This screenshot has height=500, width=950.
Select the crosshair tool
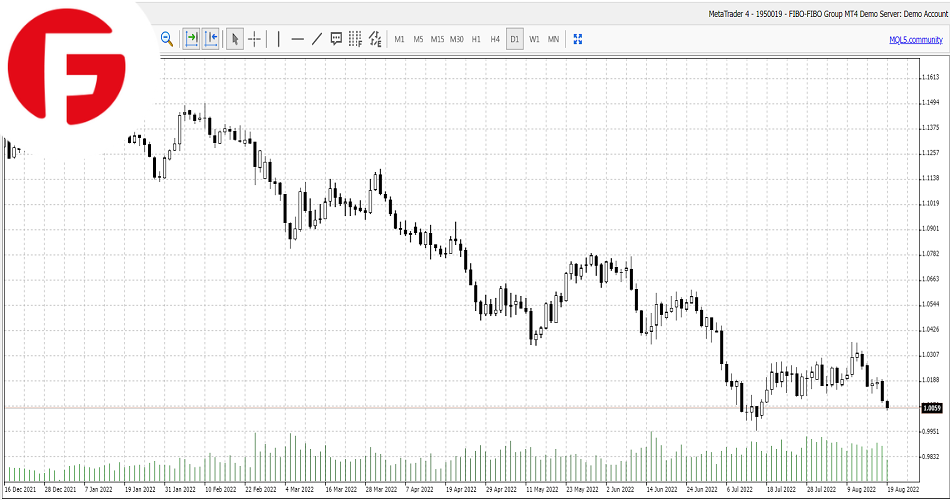[x=255, y=39]
